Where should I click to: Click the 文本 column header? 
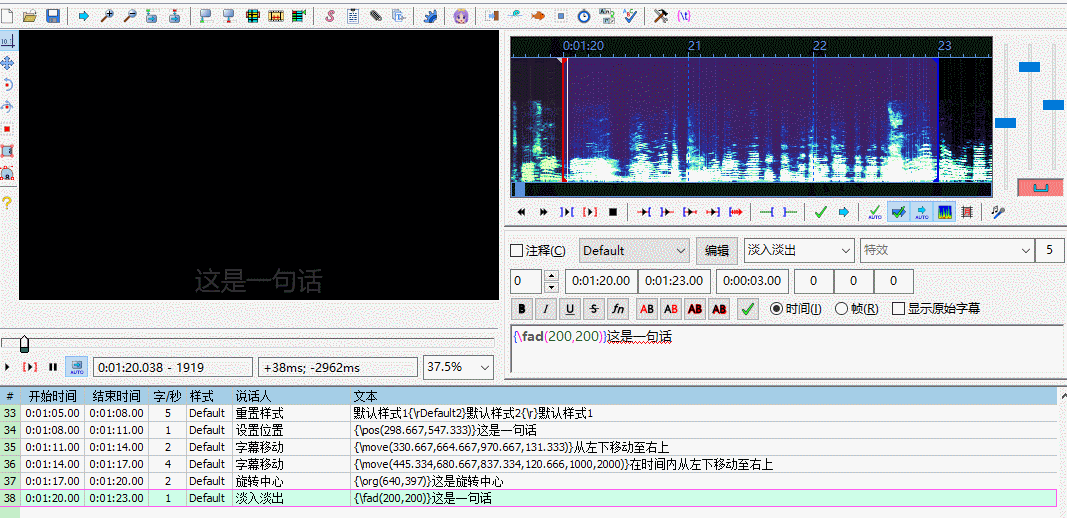click(x=366, y=396)
